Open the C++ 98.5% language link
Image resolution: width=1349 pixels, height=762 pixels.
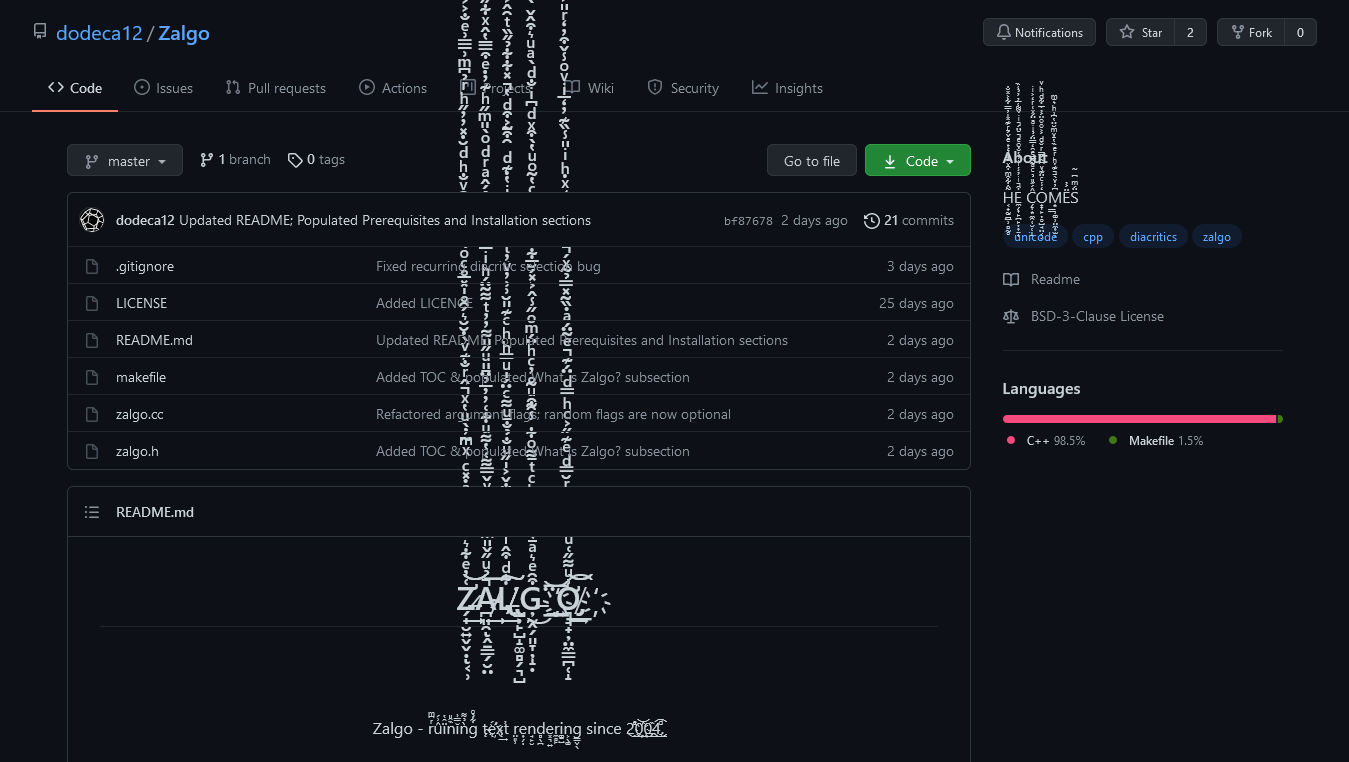coord(1046,440)
